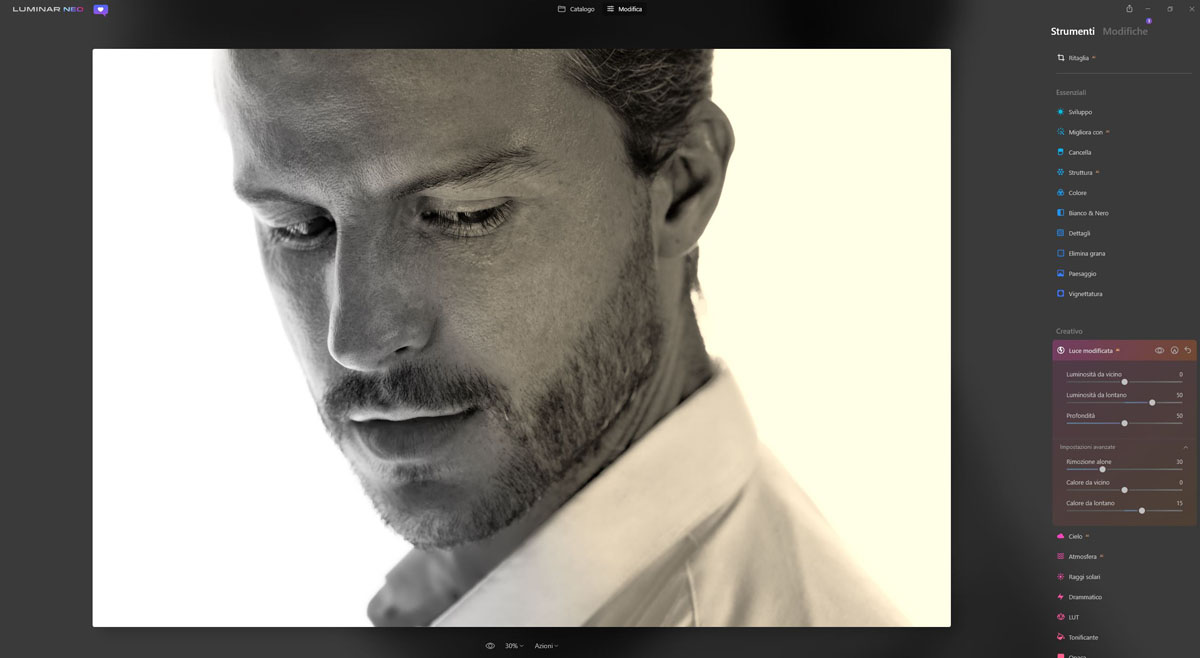Switch to the Modifiche tab
The image size is (1200, 658).
pyautogui.click(x=1125, y=32)
